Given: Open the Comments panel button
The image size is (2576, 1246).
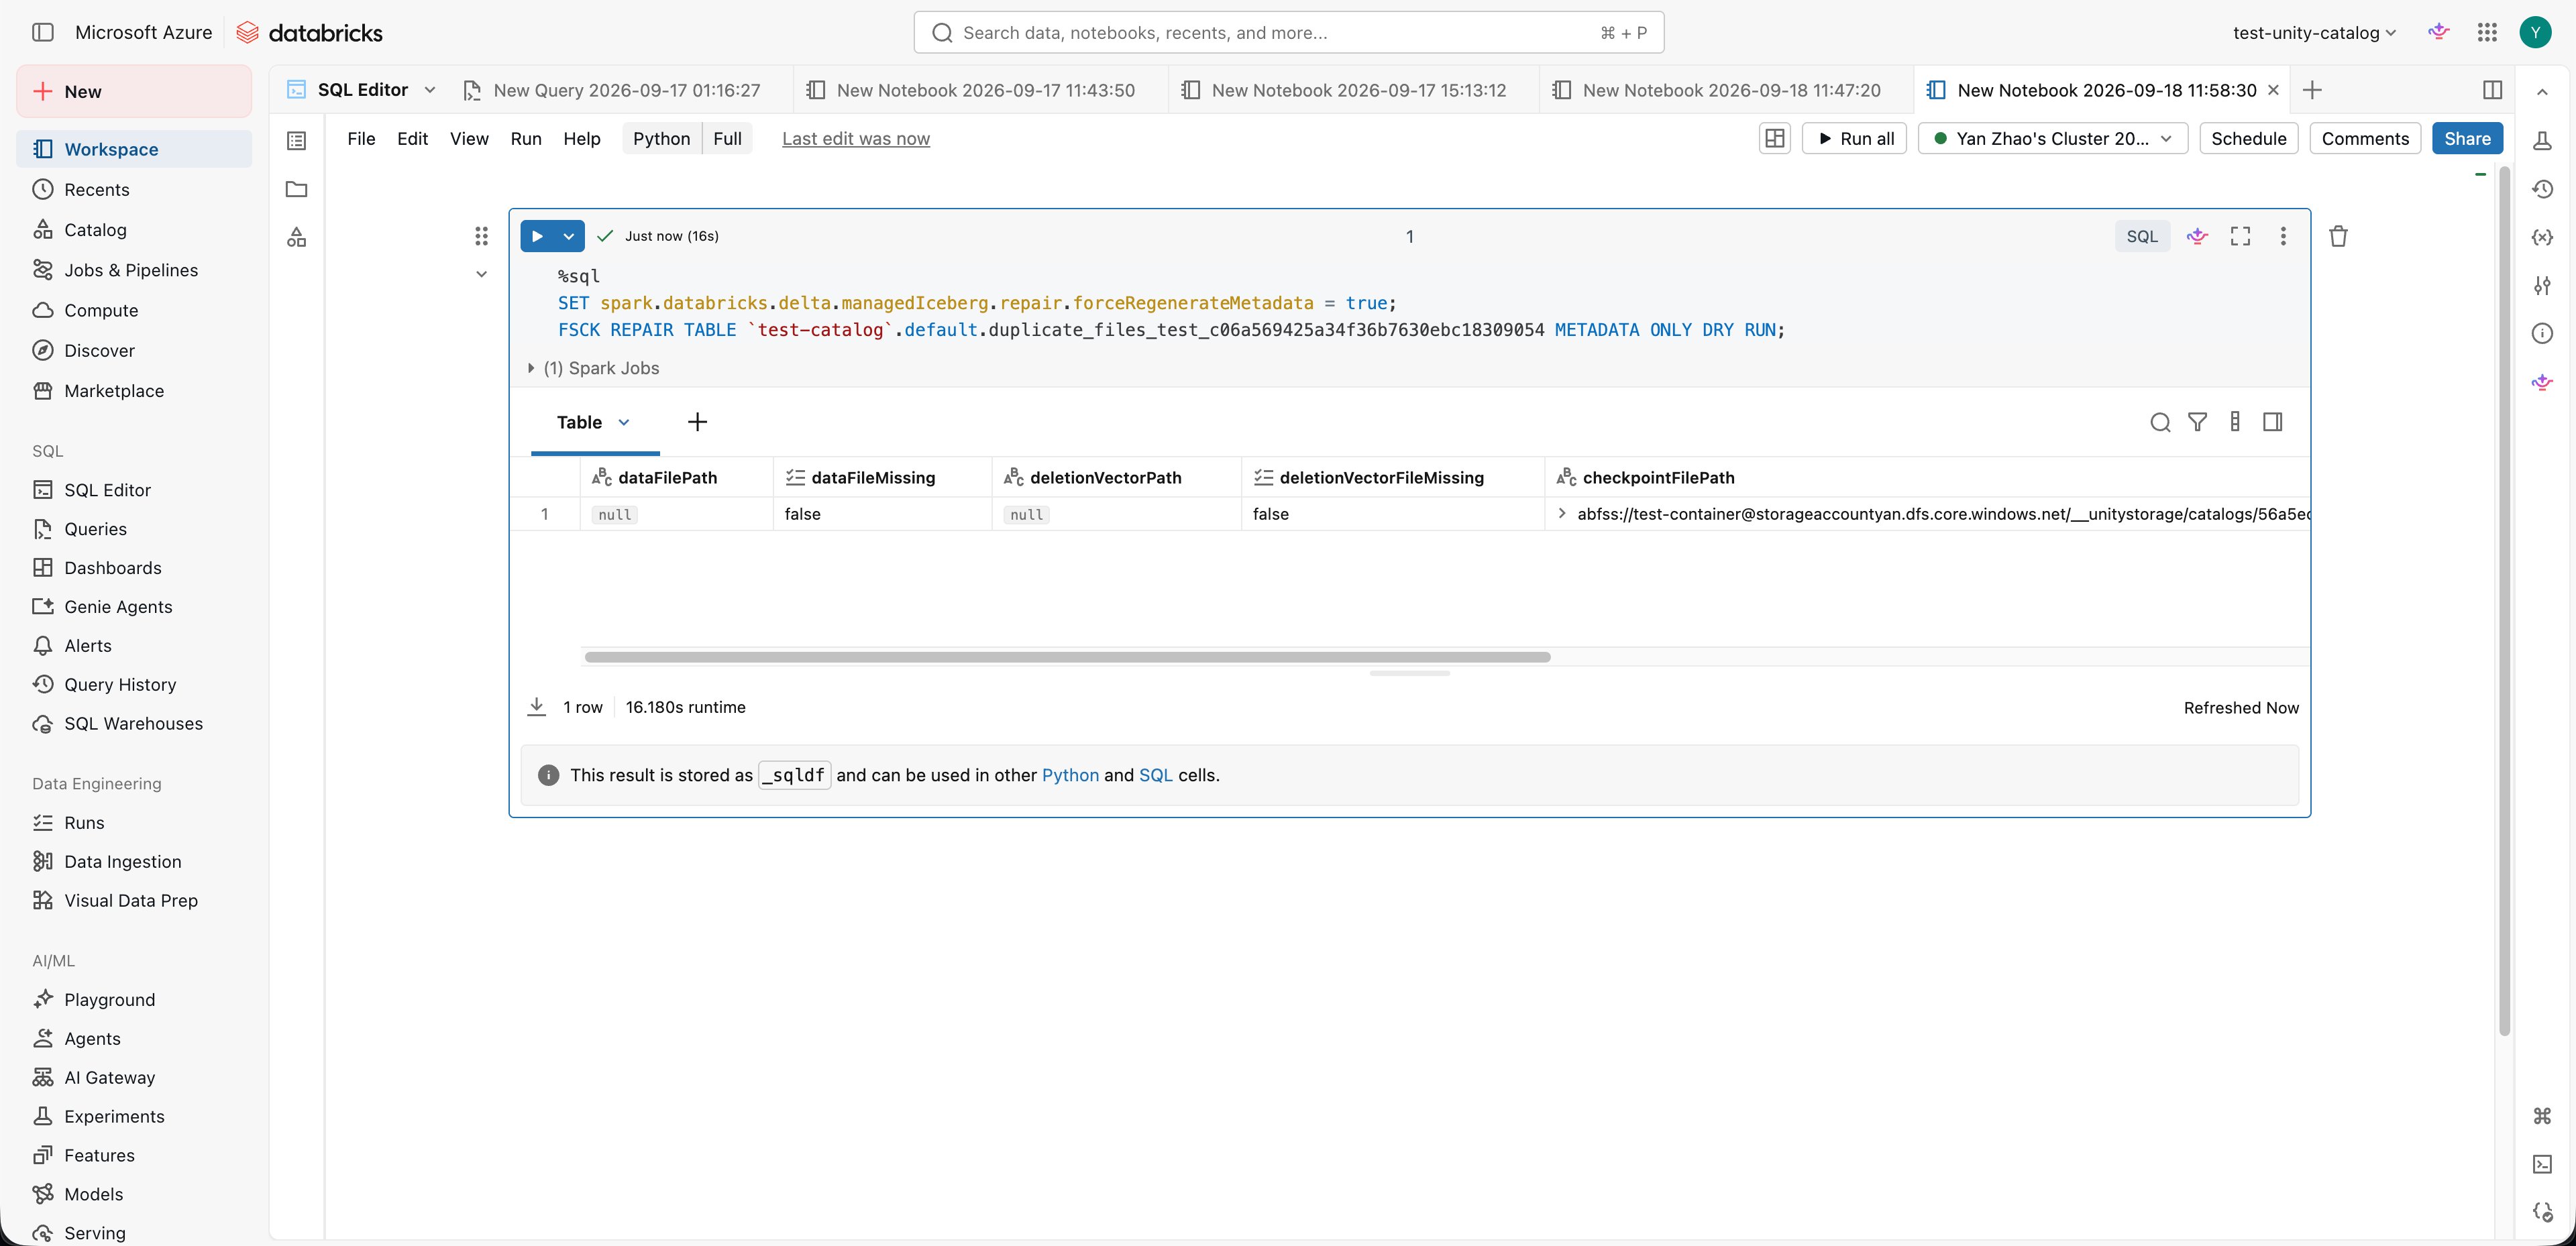Looking at the screenshot, I should (x=2365, y=138).
